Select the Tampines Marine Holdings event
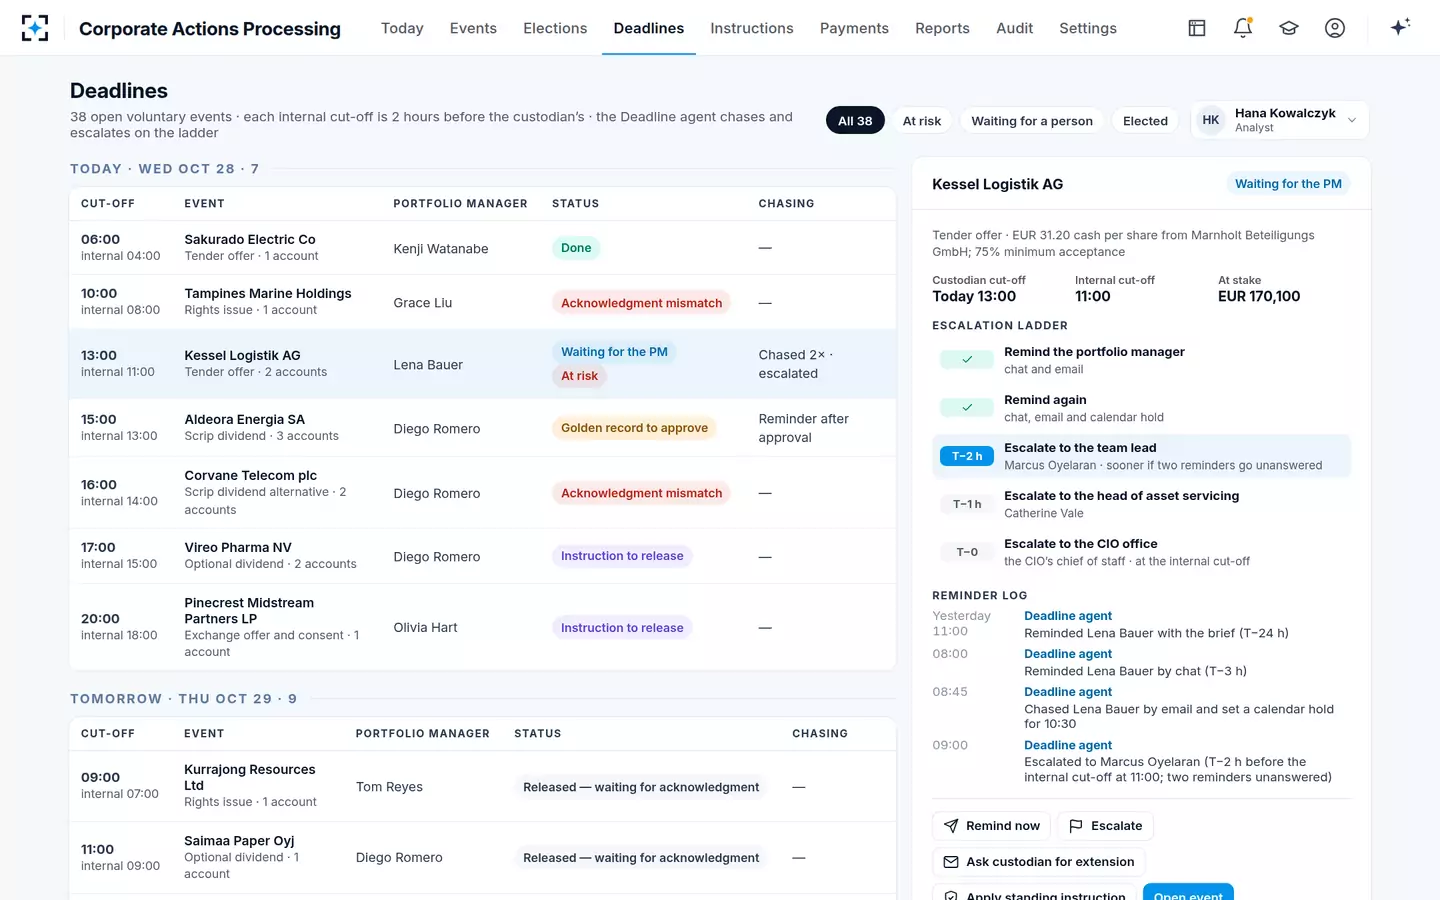 tap(482, 302)
